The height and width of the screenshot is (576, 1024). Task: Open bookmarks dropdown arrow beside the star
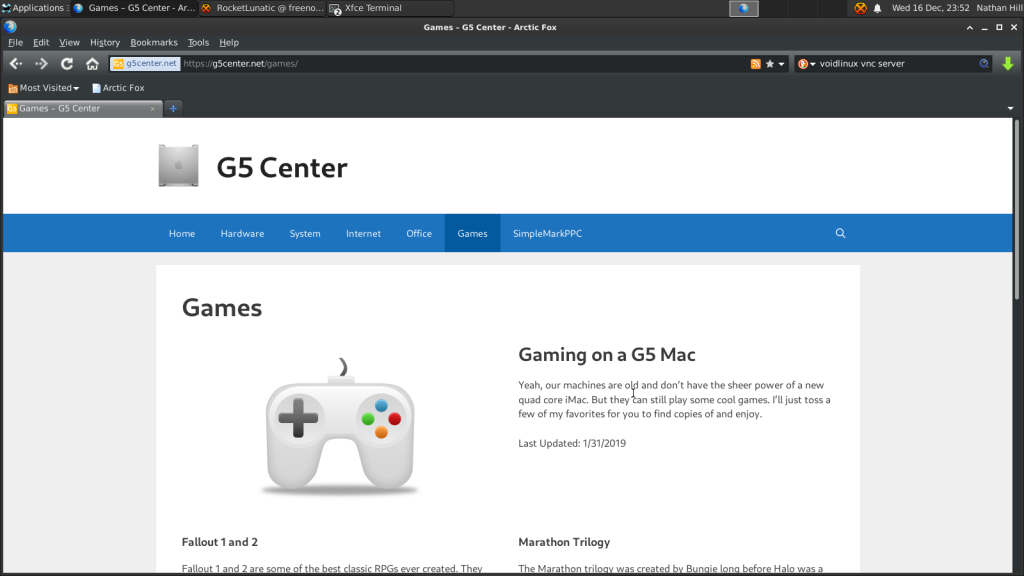[781, 64]
